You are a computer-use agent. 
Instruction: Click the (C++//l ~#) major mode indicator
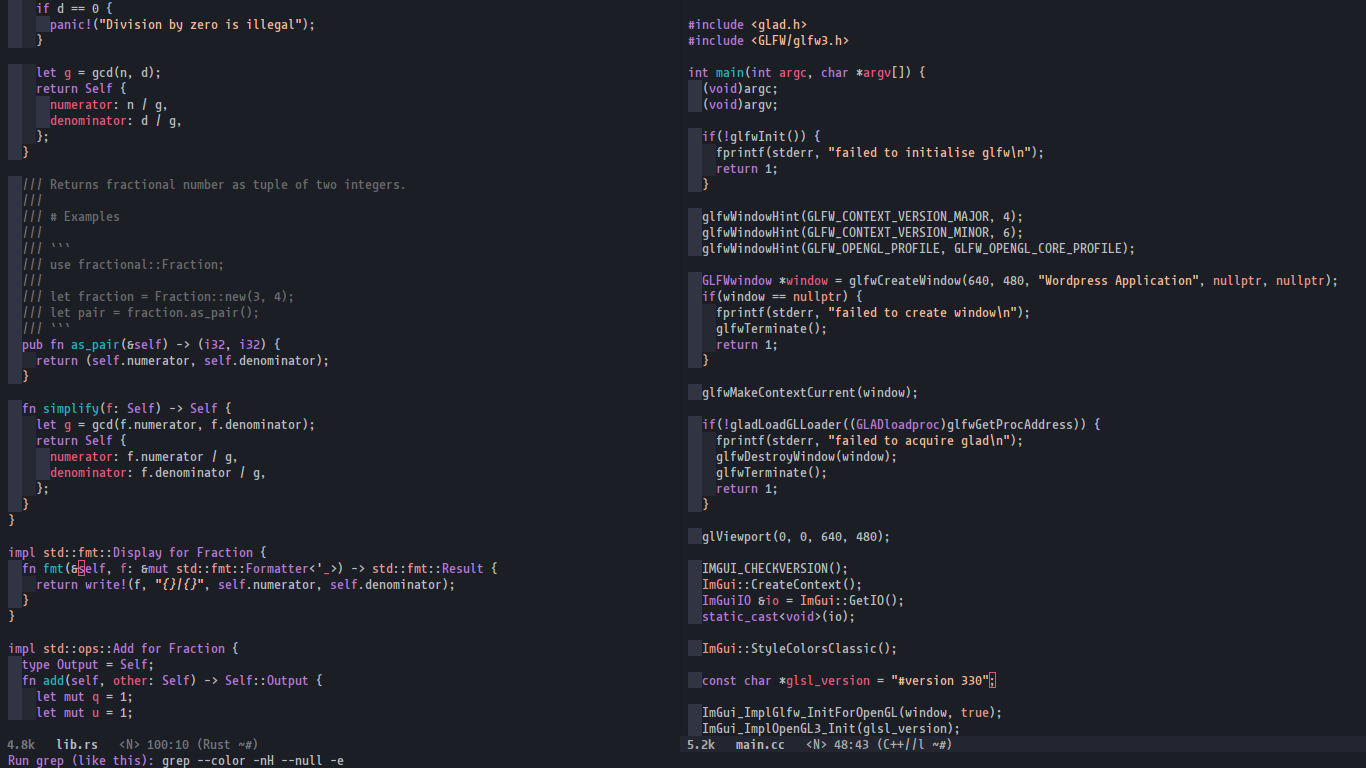[914, 745]
